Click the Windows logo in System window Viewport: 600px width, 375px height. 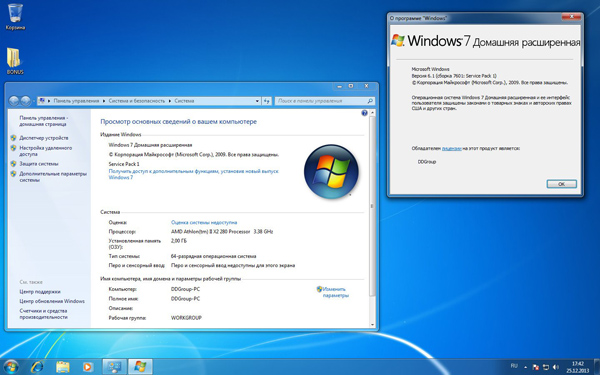tap(331, 171)
